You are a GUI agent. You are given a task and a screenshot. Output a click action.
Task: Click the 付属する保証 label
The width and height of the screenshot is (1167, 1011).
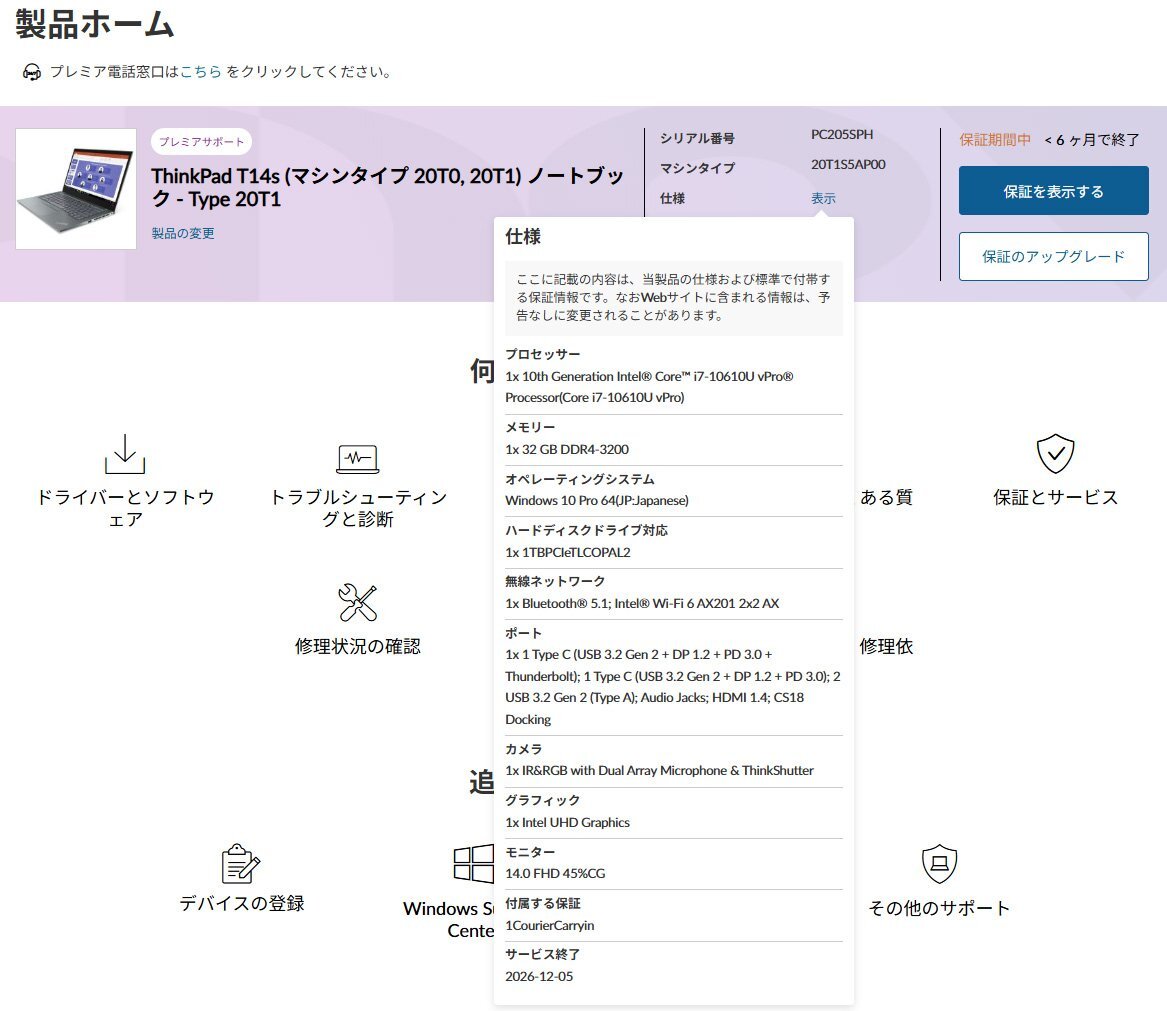(543, 903)
